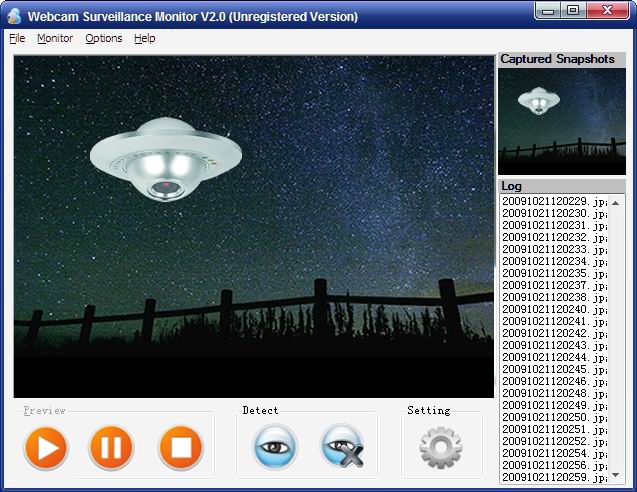Open the Monitor menu
Screen dimensions: 637x492
(55, 38)
